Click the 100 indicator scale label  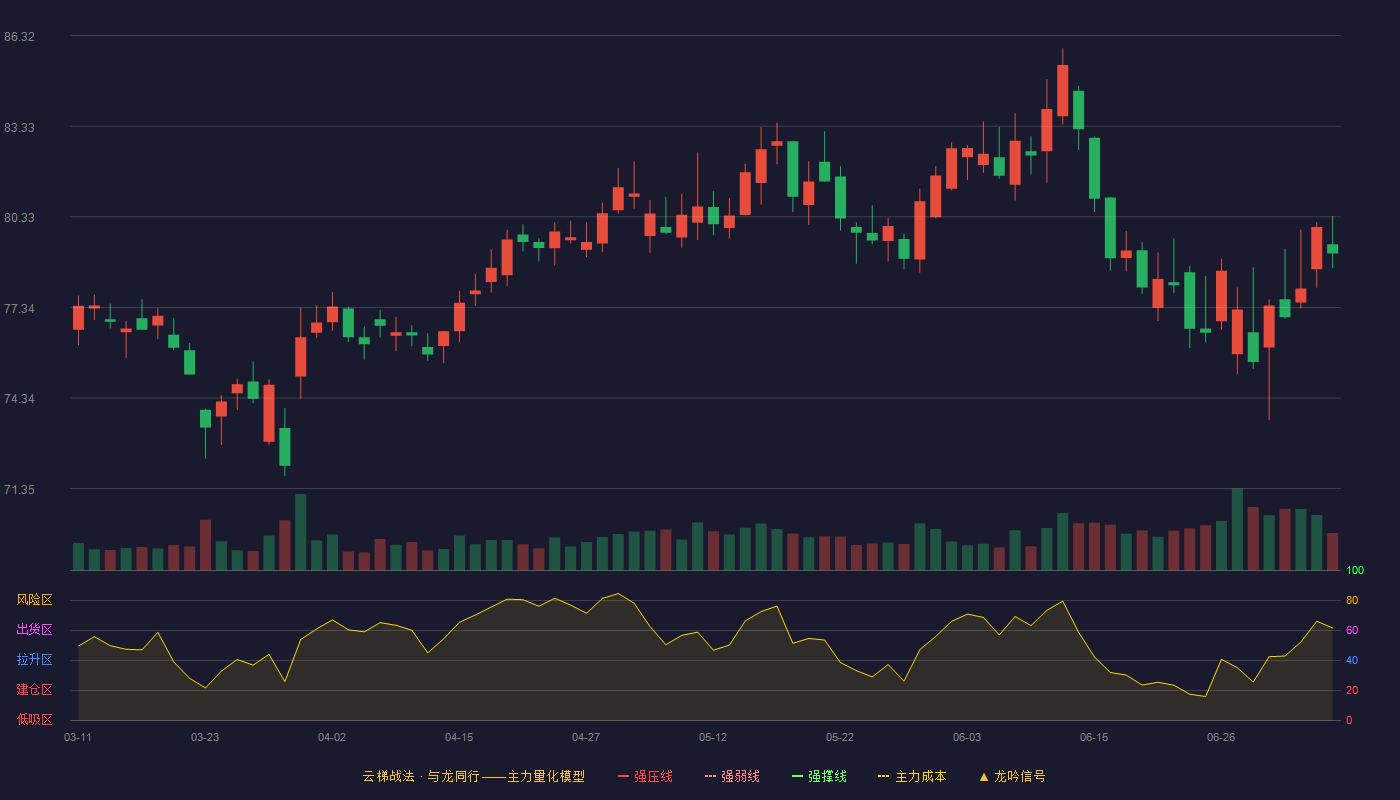tap(1355, 571)
